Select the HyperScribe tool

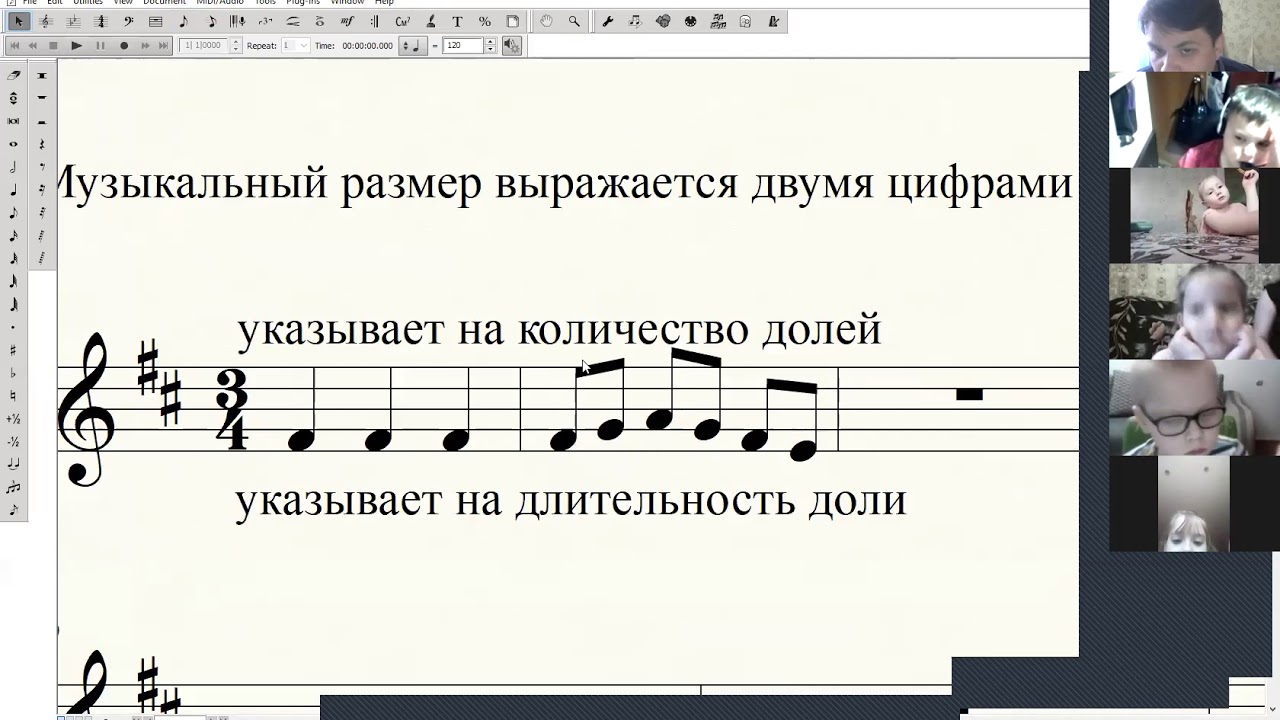237,21
